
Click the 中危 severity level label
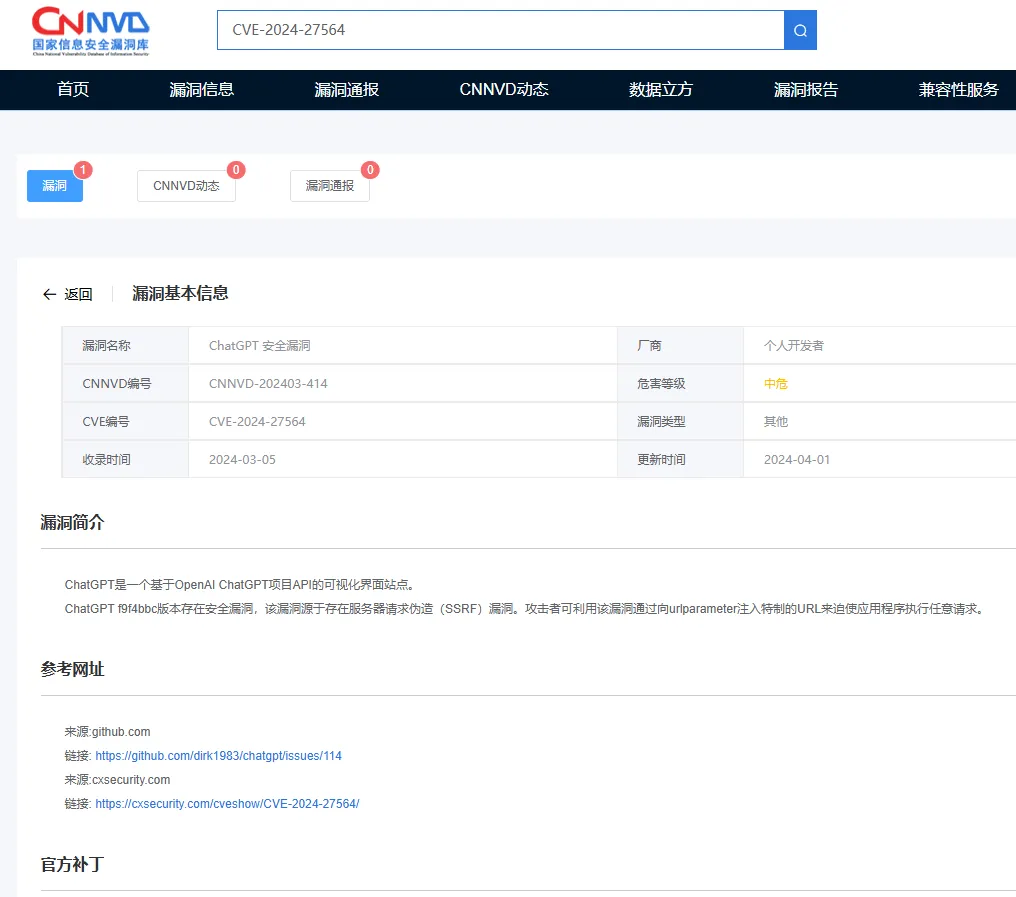[776, 384]
